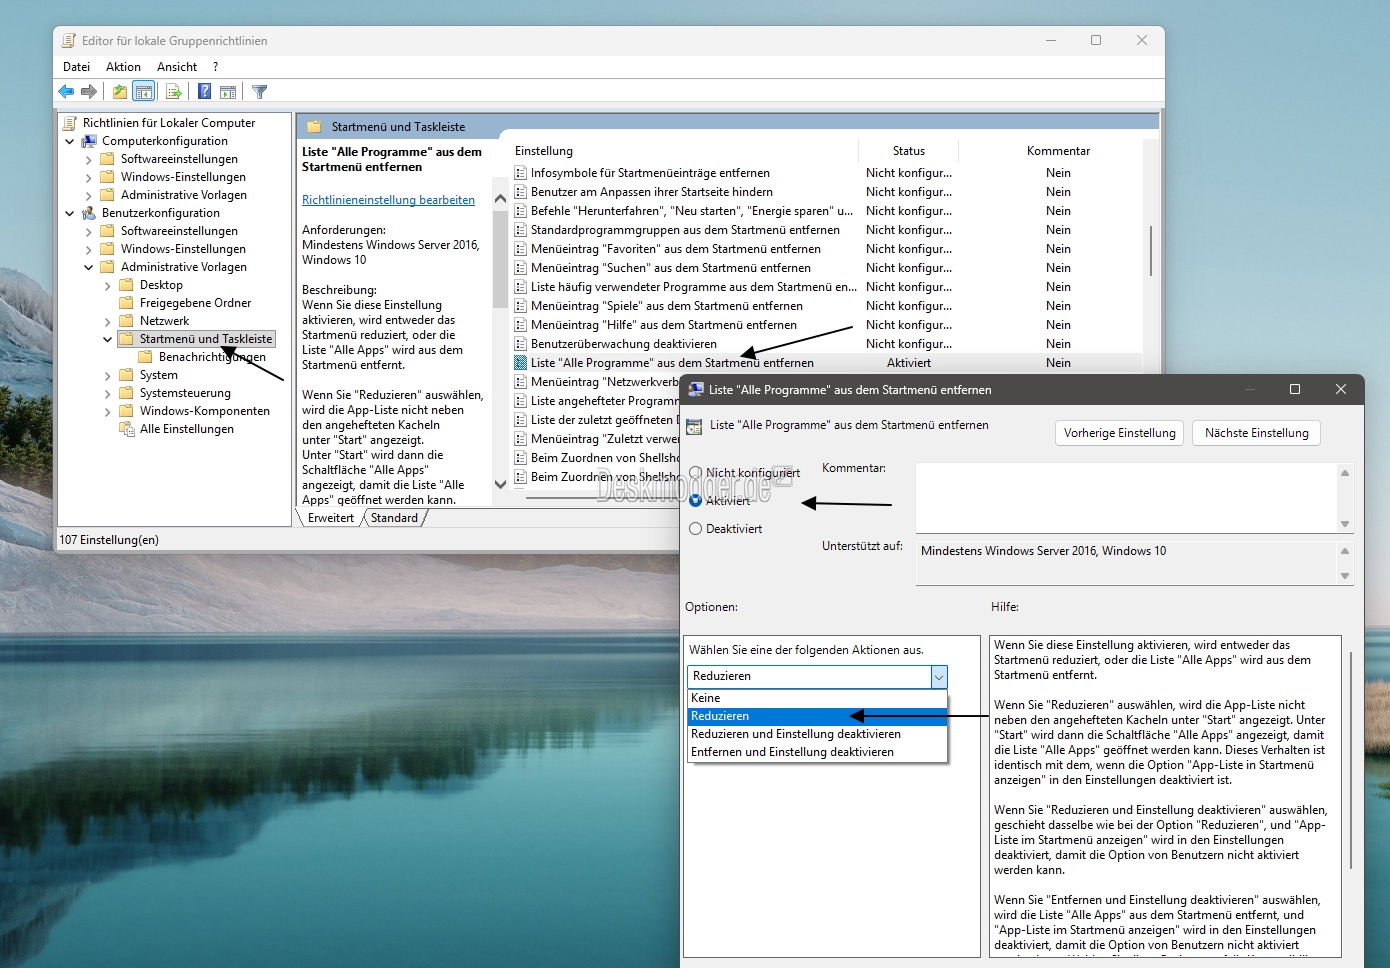Screen dimensions: 1390x968
Task: Click the 'Nächste Einstellung' button
Action: [1256, 433]
